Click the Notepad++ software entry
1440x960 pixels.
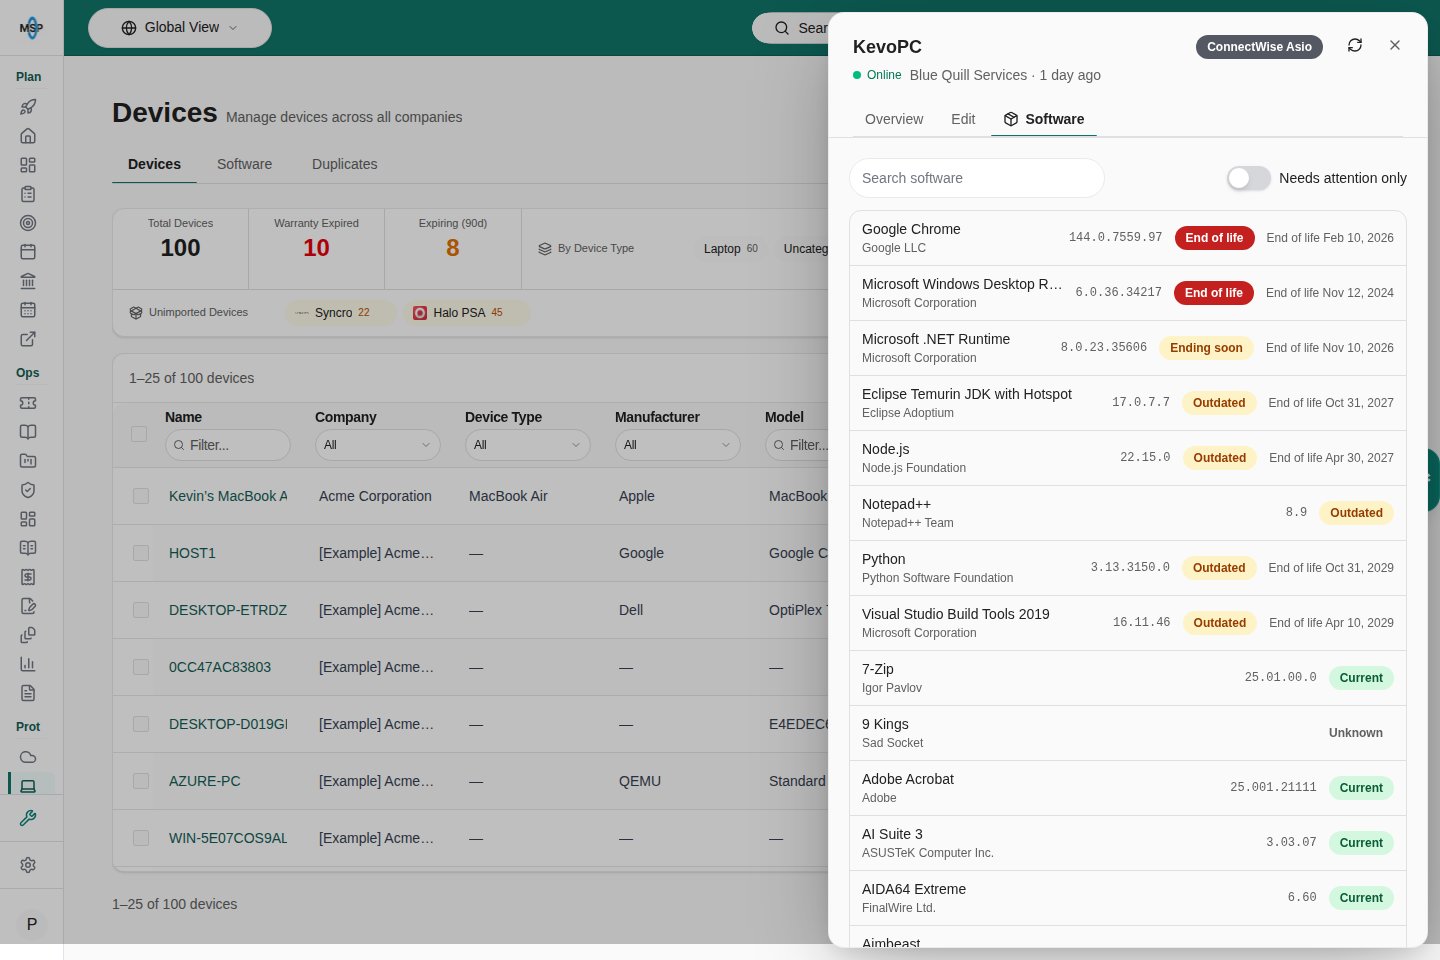pyautogui.click(x=1128, y=513)
